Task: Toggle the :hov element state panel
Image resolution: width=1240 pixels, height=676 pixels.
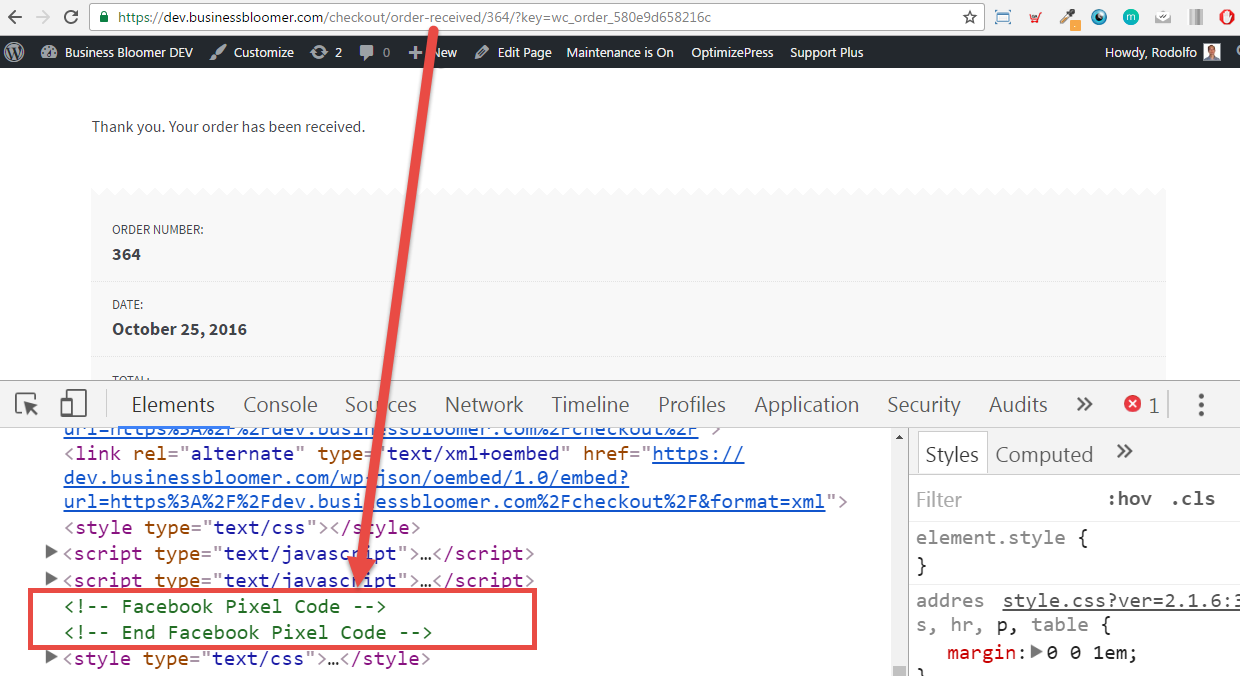Action: [x=1129, y=499]
